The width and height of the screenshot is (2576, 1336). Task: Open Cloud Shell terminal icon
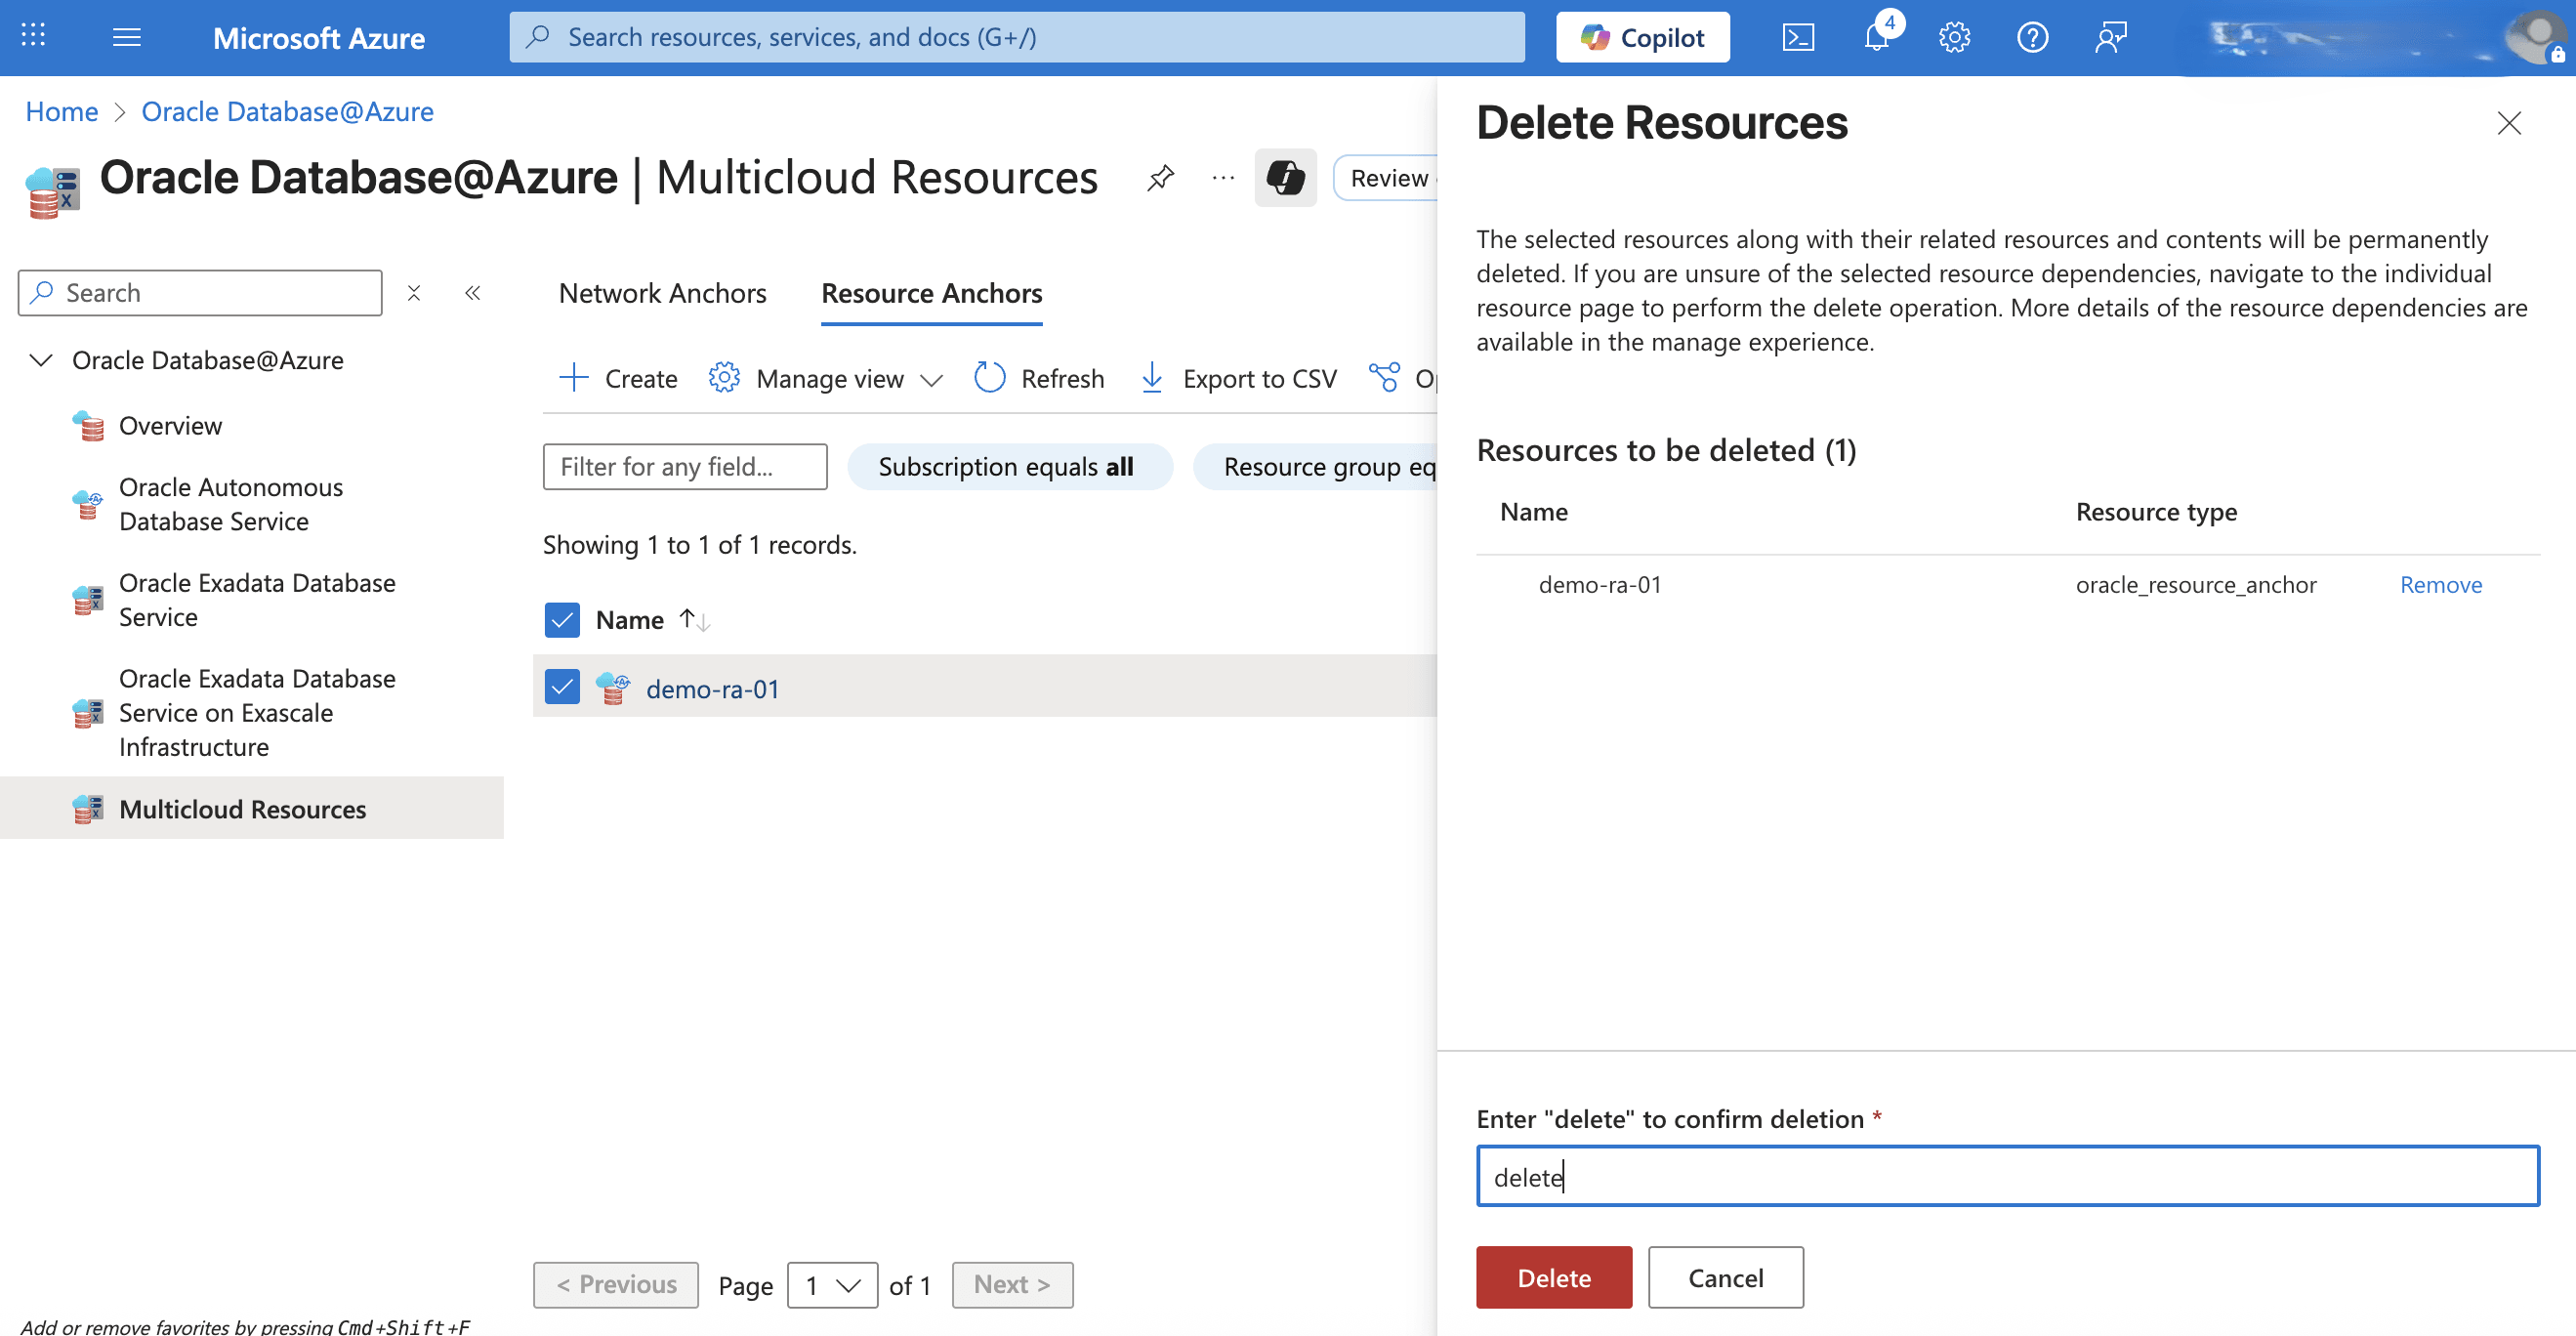click(x=1797, y=38)
